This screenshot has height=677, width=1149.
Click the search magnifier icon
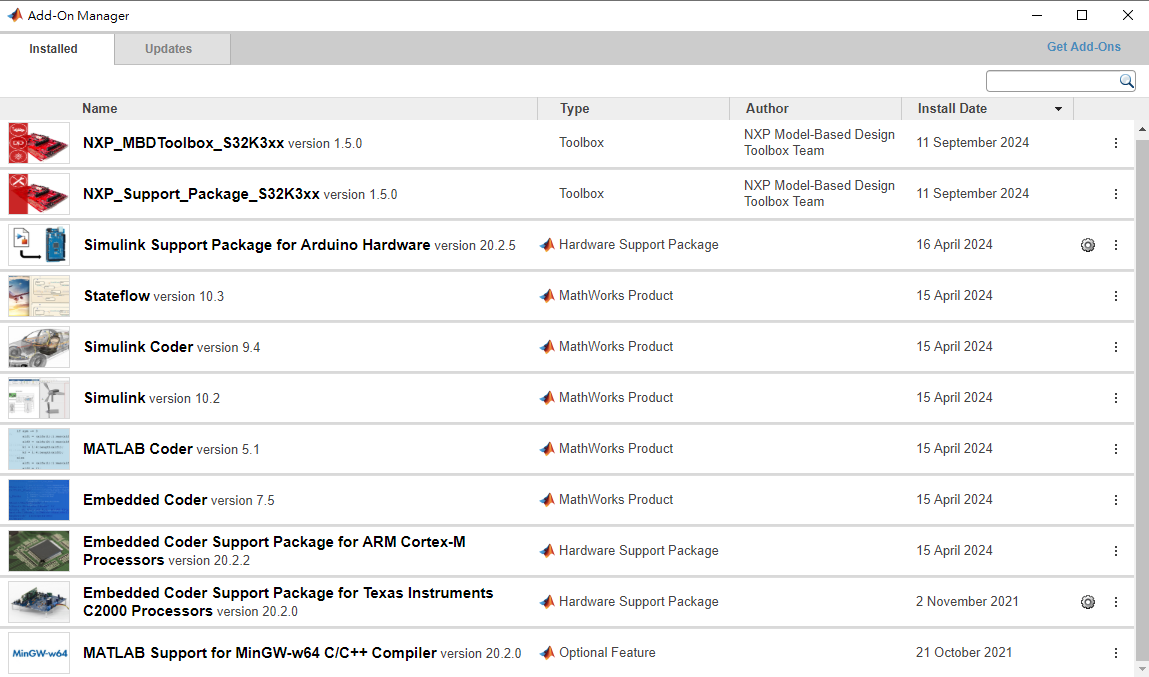tap(1126, 81)
